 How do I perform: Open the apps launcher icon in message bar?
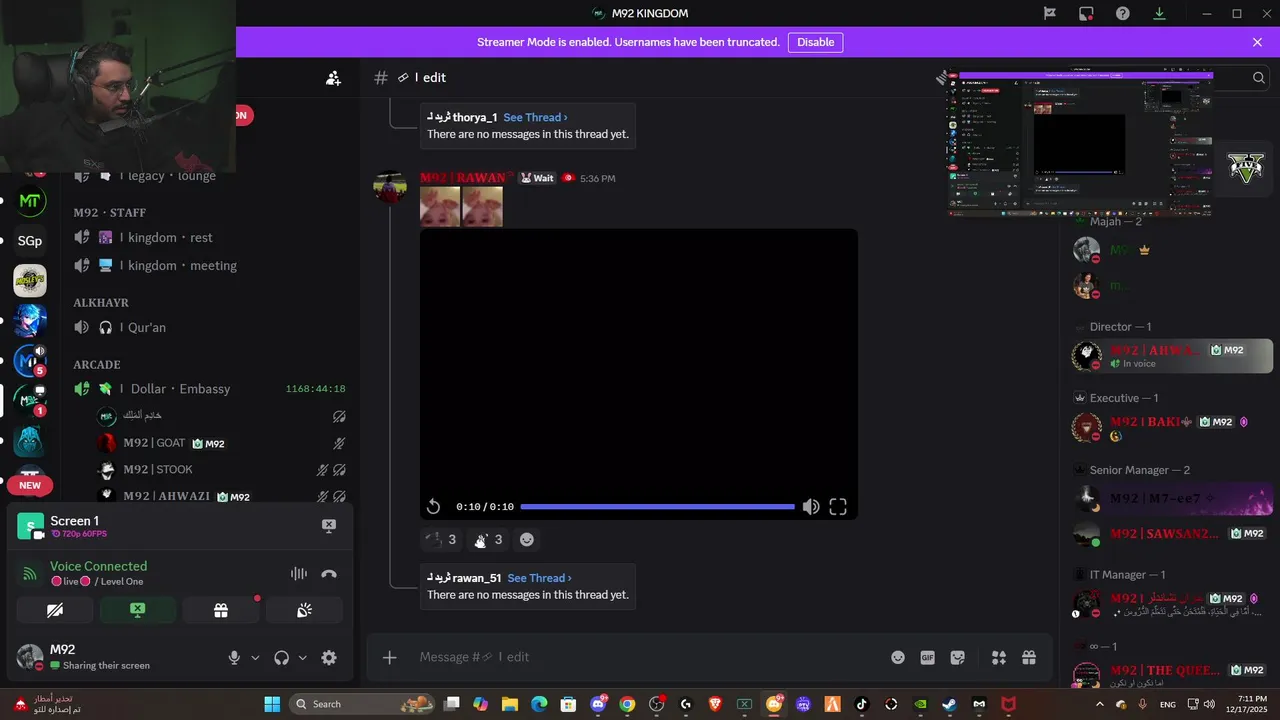998,657
